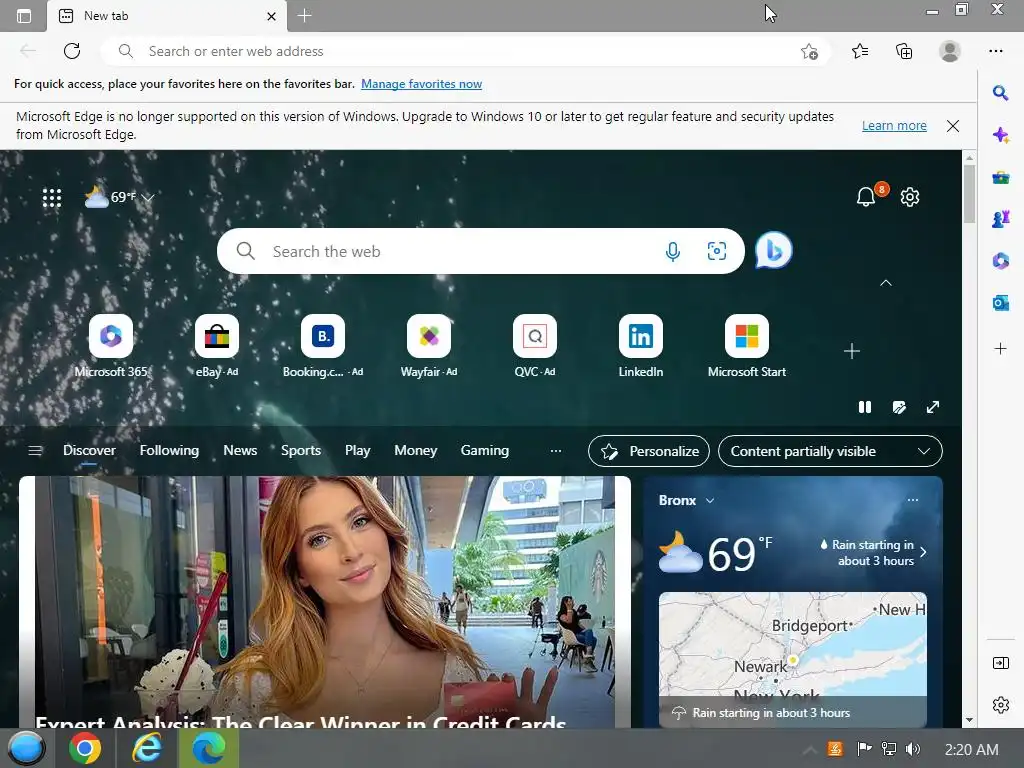This screenshot has width=1024, height=768.
Task: Open rain forecast details chevron
Action: click(x=923, y=552)
